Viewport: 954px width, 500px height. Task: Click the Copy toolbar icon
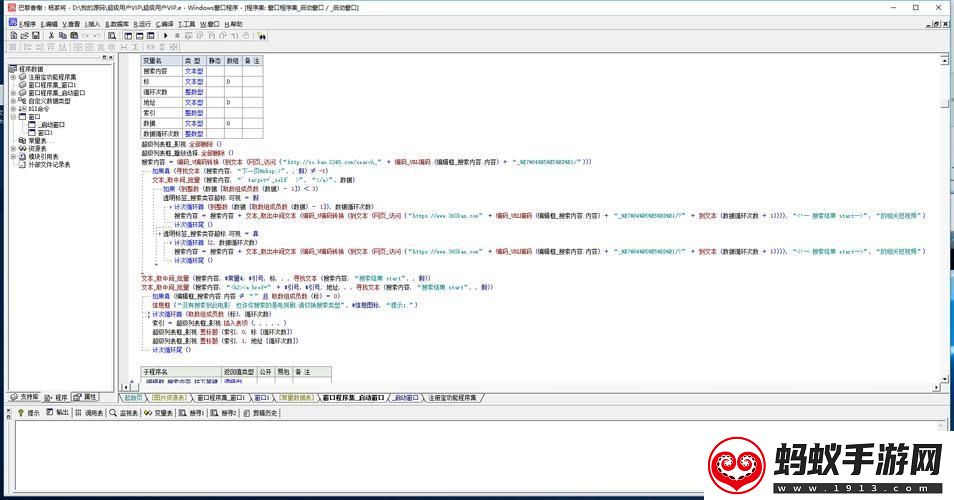63,36
